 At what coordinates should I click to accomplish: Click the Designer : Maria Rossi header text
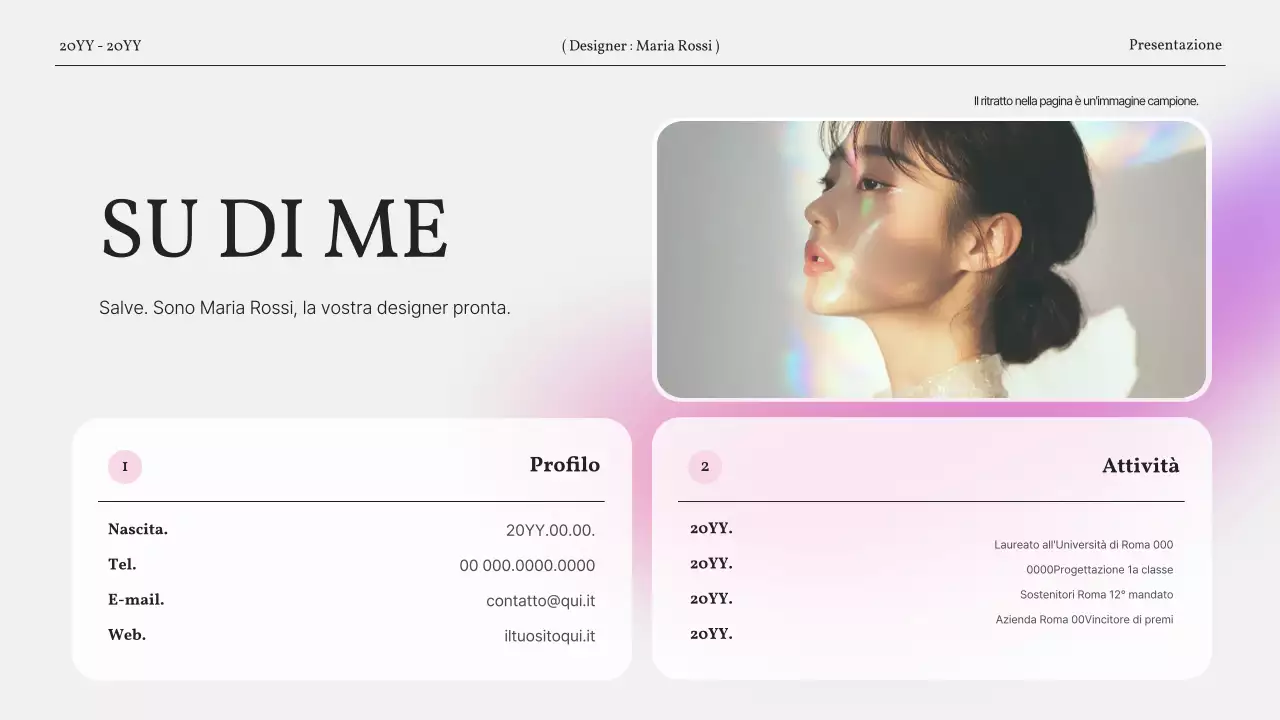640,46
